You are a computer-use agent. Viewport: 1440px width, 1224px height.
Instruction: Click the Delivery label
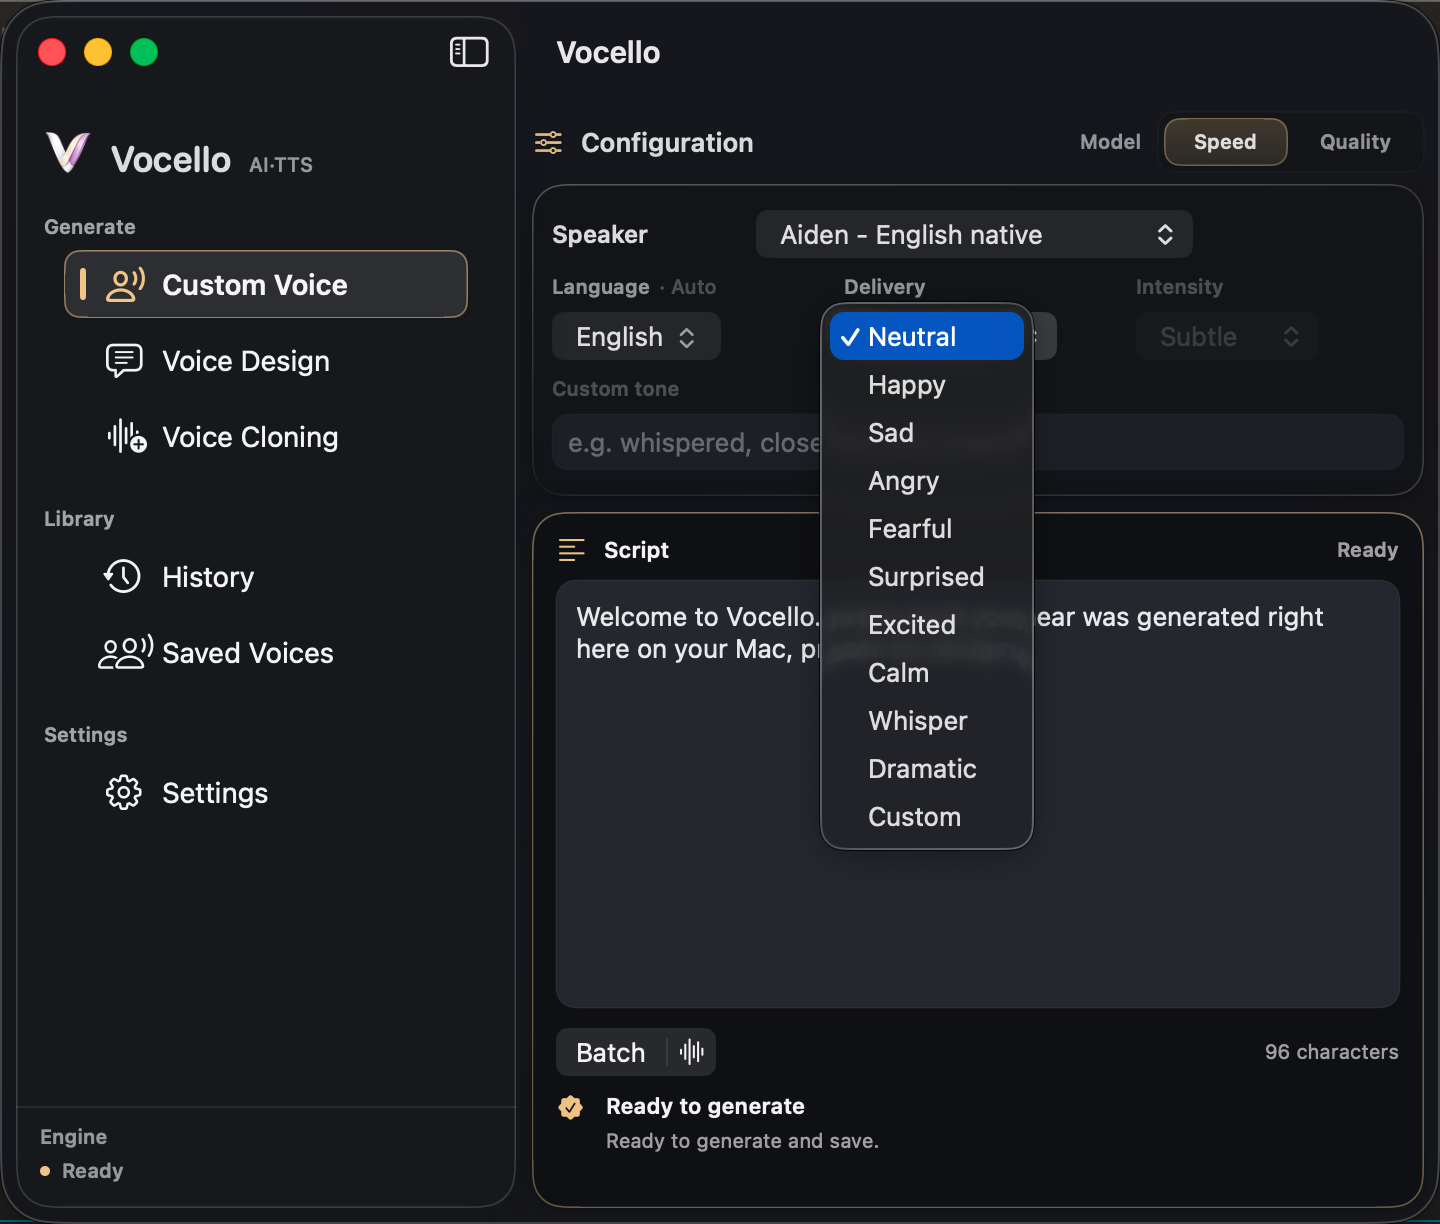[x=884, y=287]
